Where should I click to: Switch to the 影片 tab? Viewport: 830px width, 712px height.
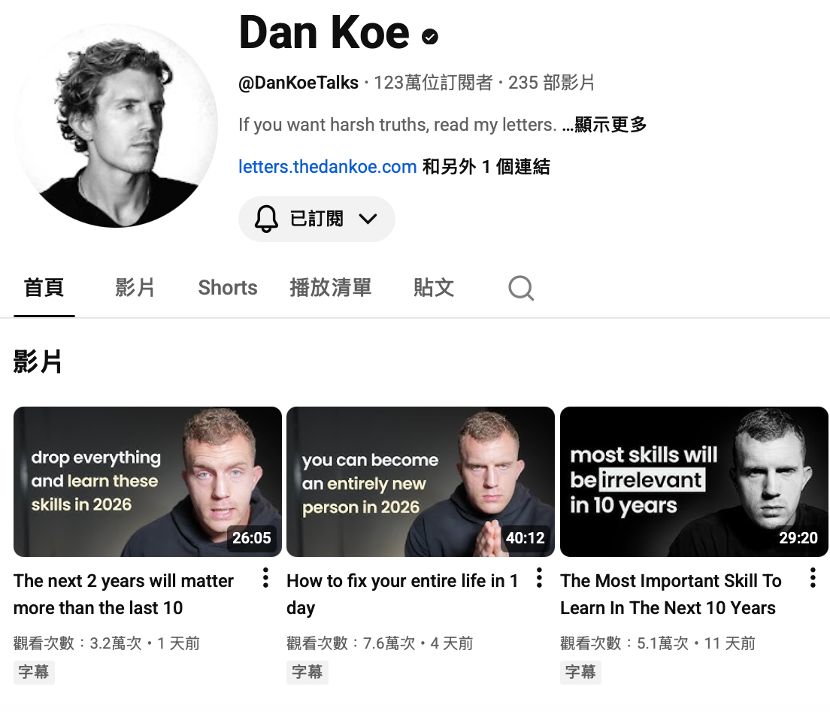[x=135, y=287]
